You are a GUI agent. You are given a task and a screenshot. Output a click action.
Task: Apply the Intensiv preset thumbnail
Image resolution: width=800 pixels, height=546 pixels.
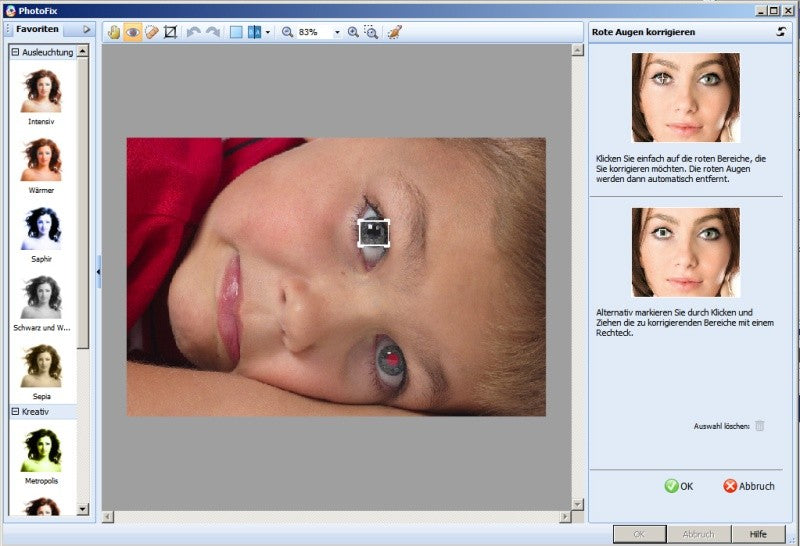coord(41,91)
